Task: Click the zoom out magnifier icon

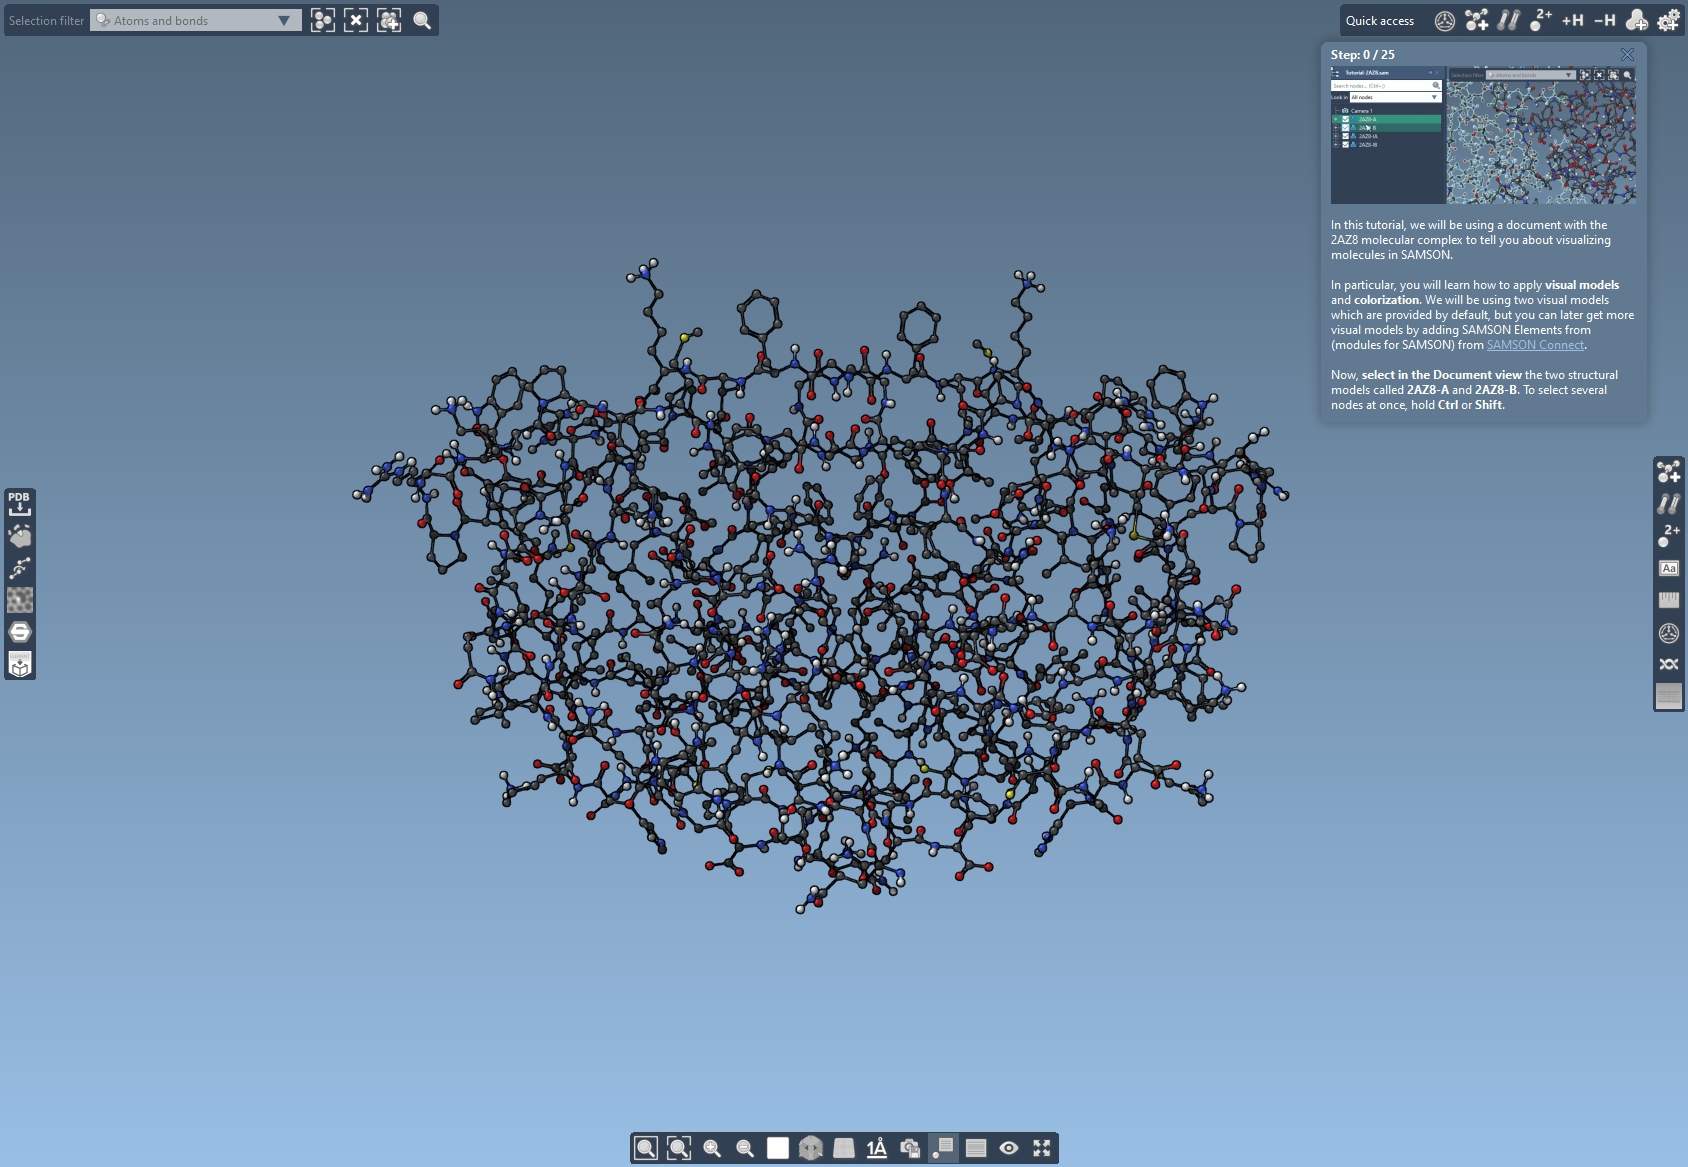Action: click(745, 1148)
